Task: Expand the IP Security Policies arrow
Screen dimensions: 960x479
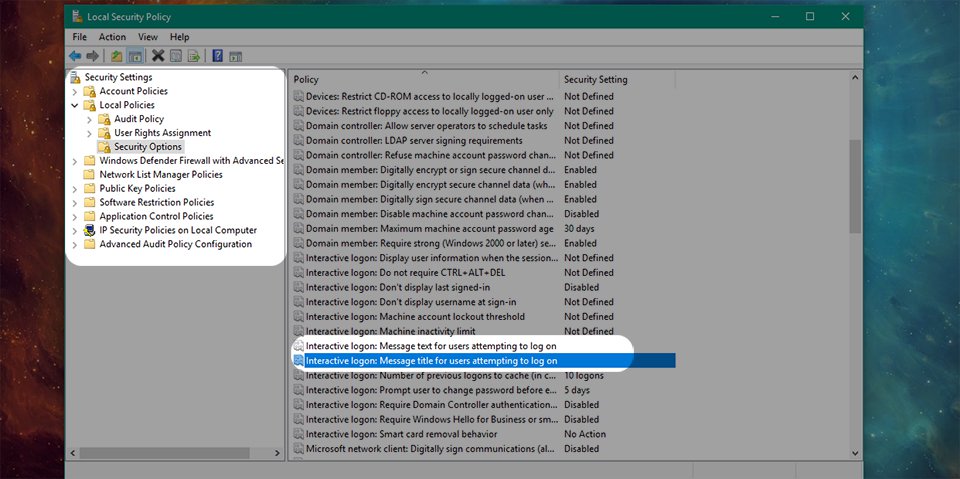Action: pyautogui.click(x=75, y=231)
